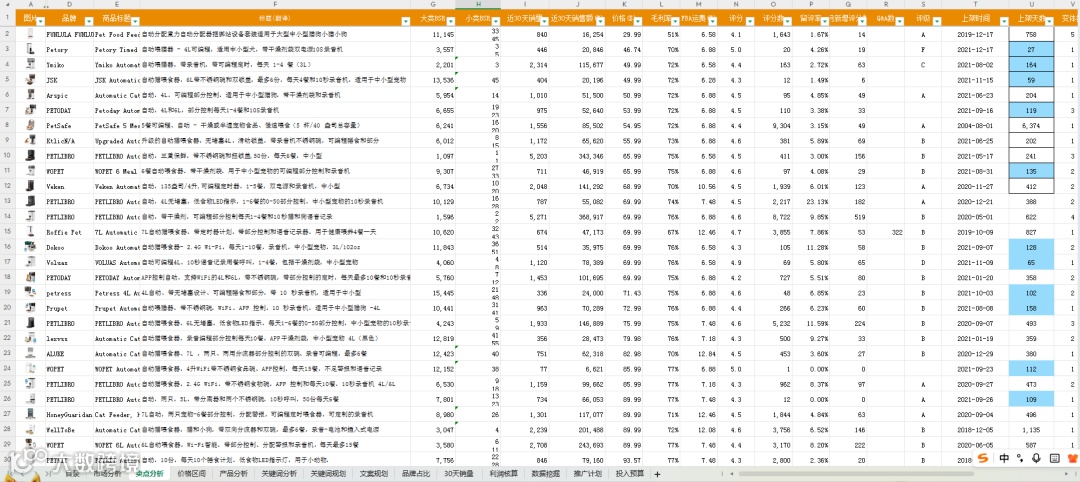This screenshot has width=1080, height=482.
Task: Open the 上架时间 filter dropdown
Action: click(x=1003, y=21)
